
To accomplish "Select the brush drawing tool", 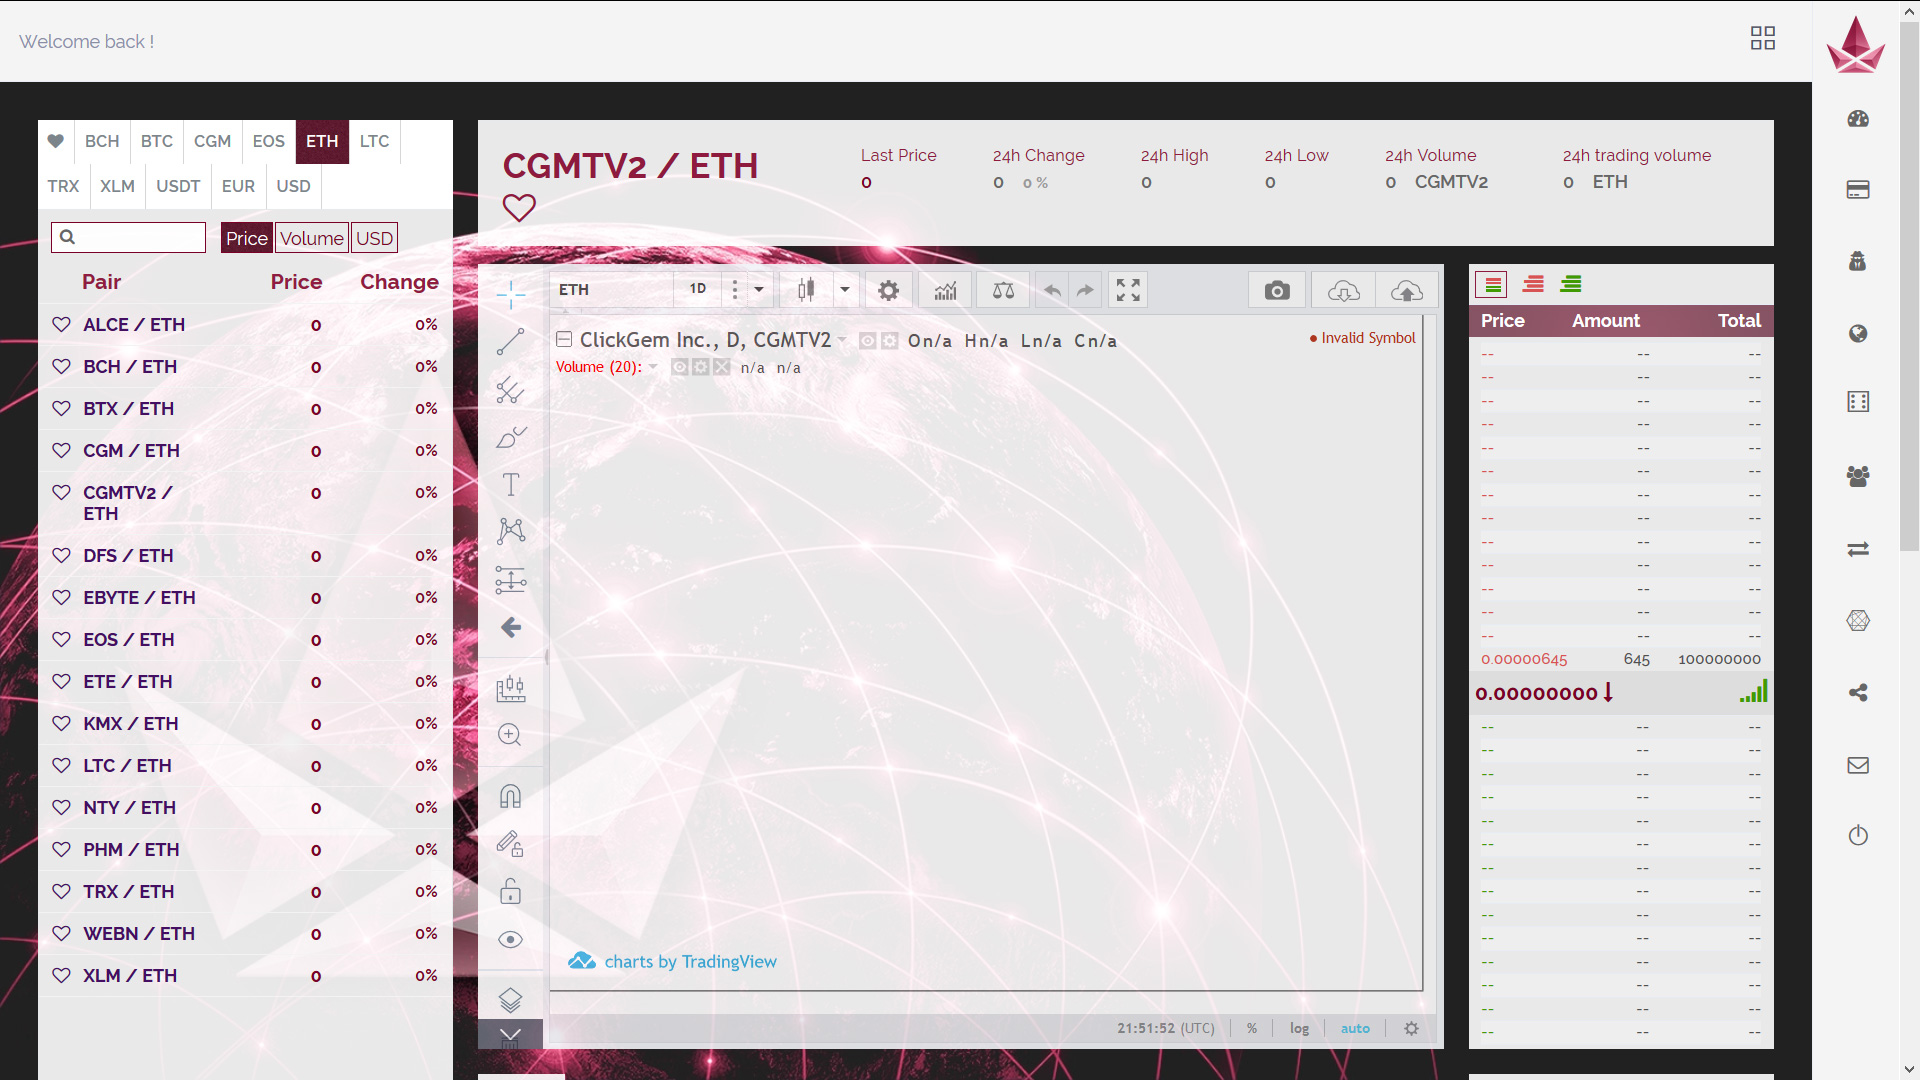I will 511,437.
